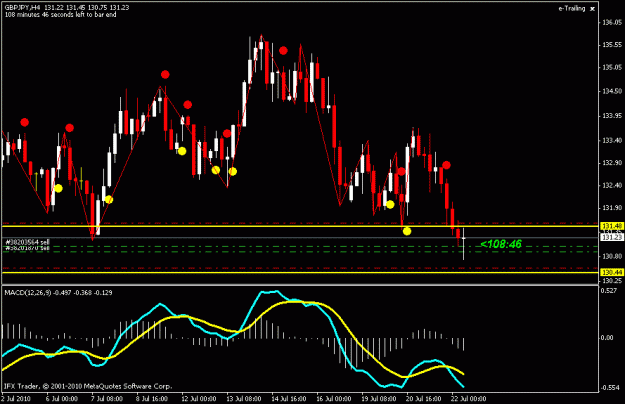The image size is (625, 404).
Task: Click the 0.00 MACD scale value
Action: (607, 337)
